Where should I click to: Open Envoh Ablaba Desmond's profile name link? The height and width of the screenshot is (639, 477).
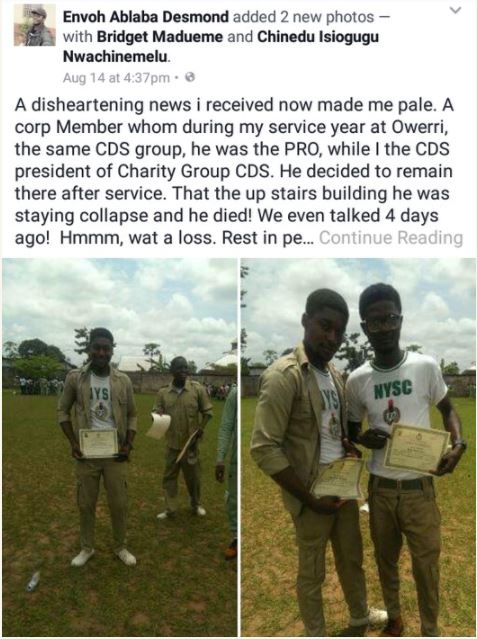coord(146,17)
